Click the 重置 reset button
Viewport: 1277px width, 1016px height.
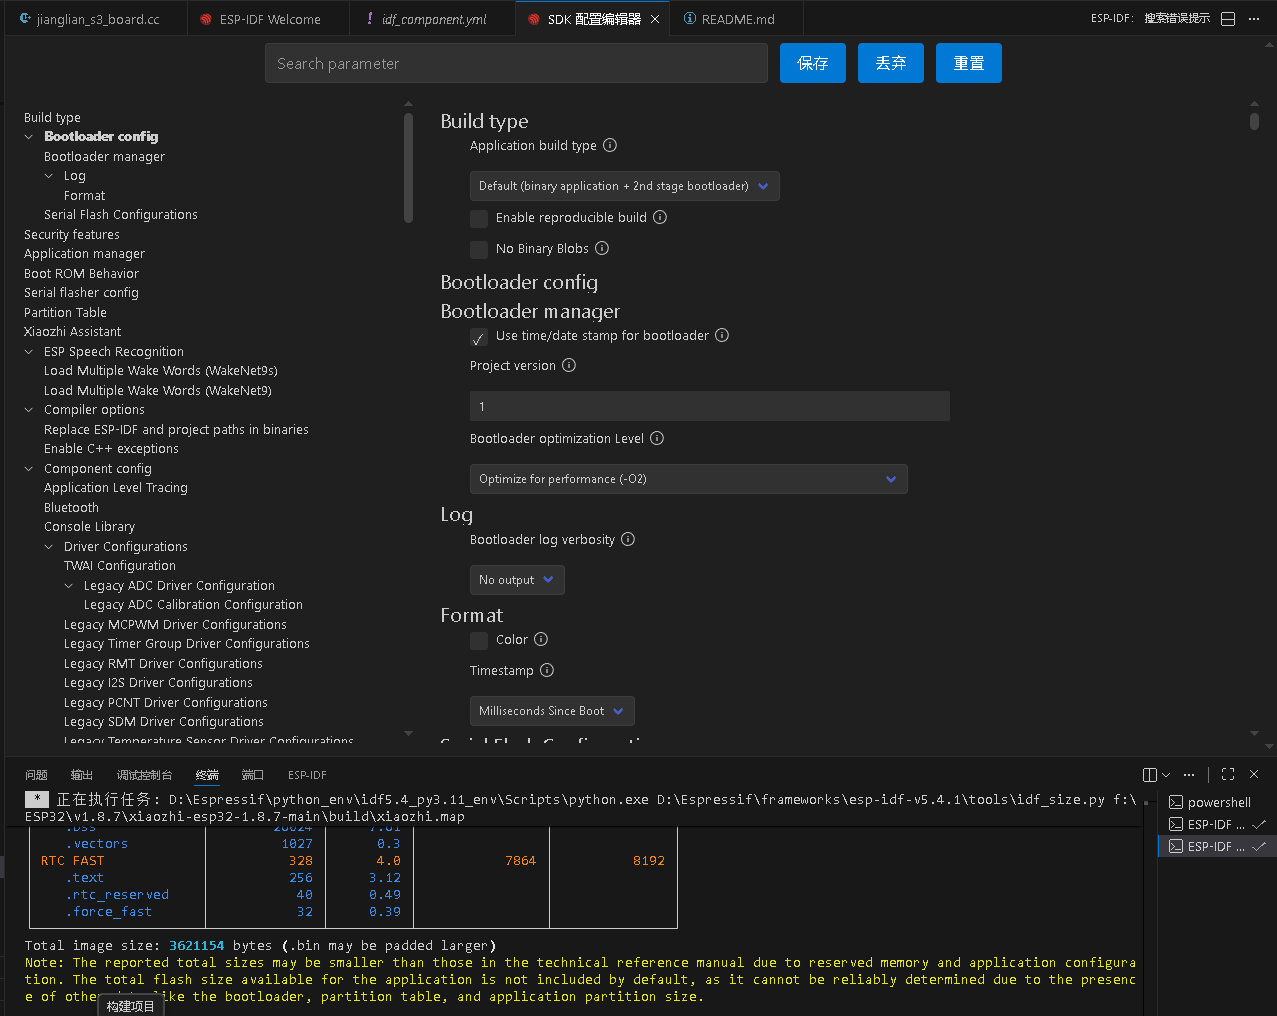969,63
